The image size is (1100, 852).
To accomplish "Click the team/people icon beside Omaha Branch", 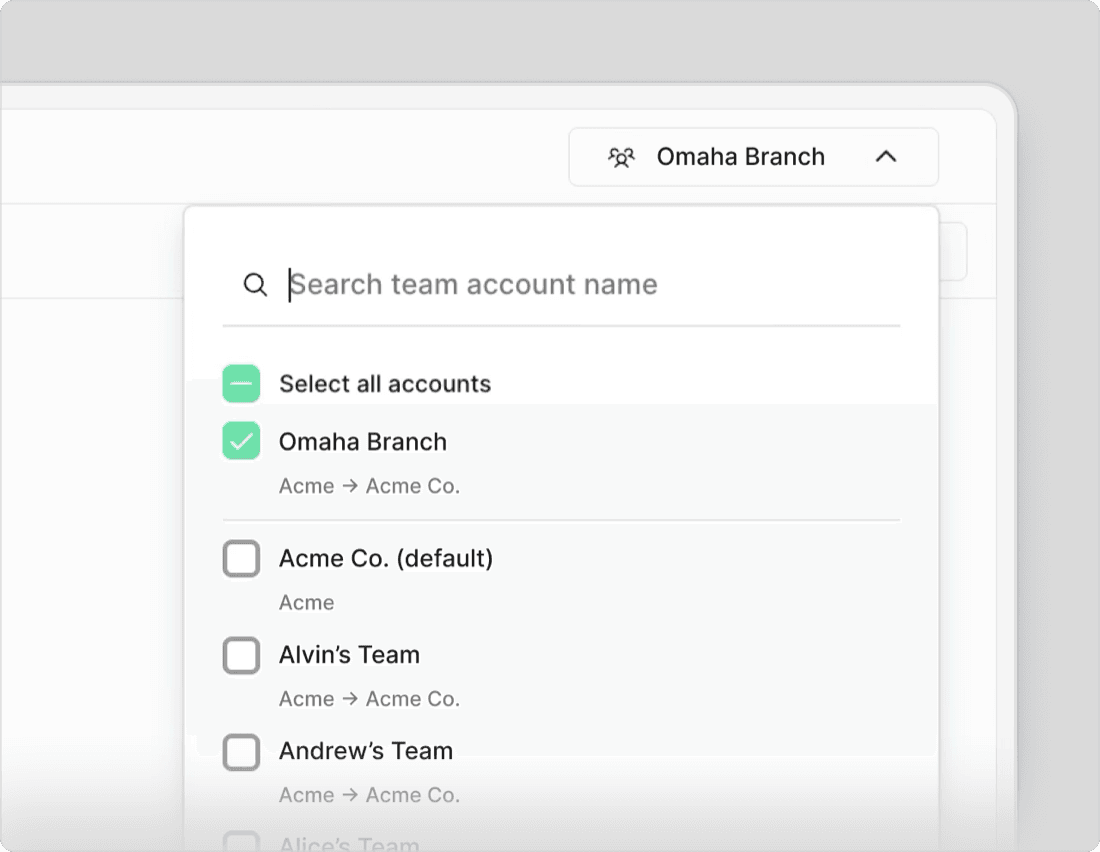I will [622, 157].
